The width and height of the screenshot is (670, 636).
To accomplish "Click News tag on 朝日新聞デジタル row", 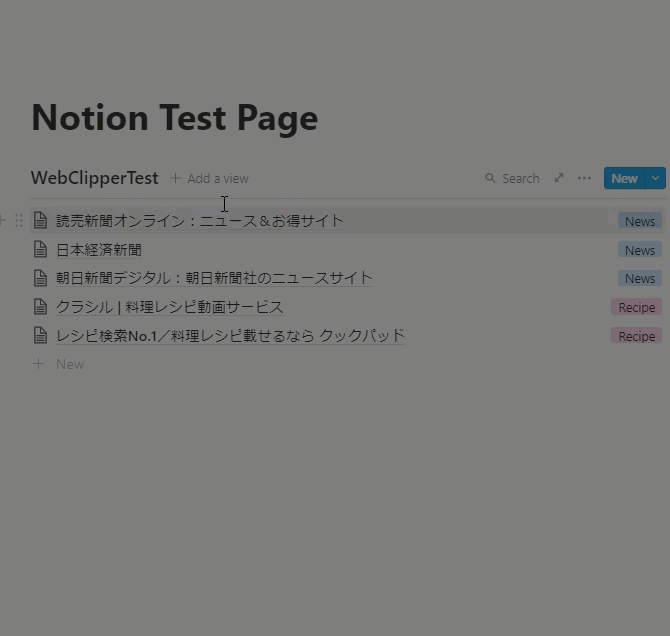I will click(640, 278).
